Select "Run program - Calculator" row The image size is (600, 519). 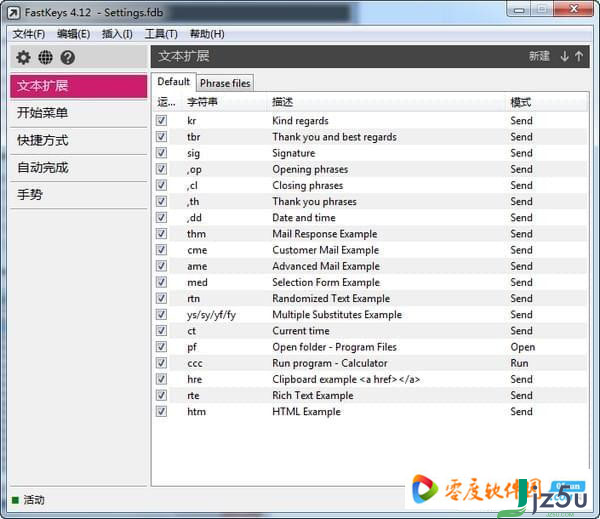(x=370, y=363)
